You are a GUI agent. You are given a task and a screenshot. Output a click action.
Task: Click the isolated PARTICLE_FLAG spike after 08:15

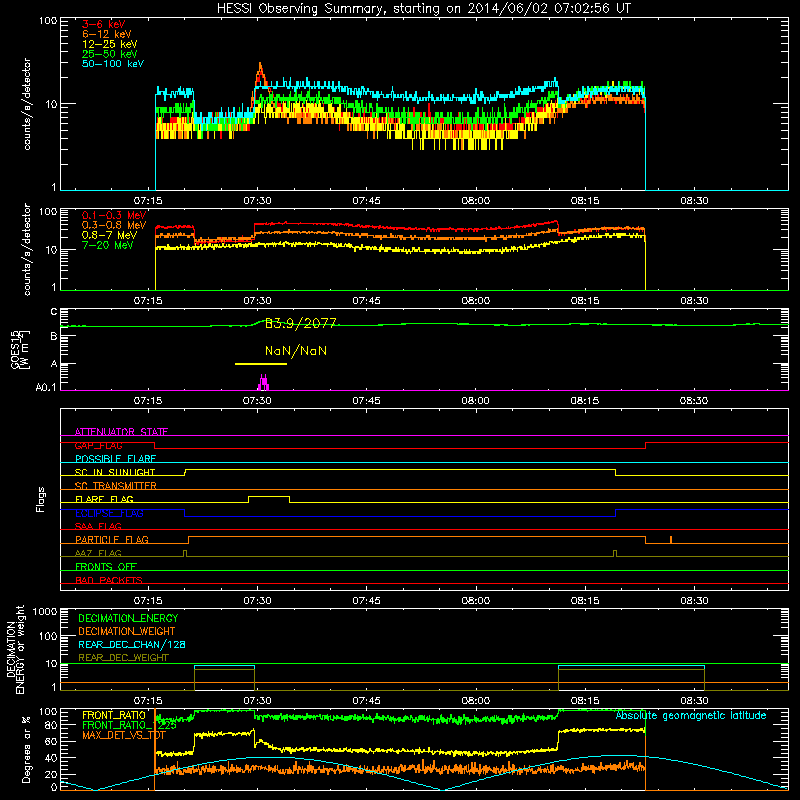[x=671, y=540]
